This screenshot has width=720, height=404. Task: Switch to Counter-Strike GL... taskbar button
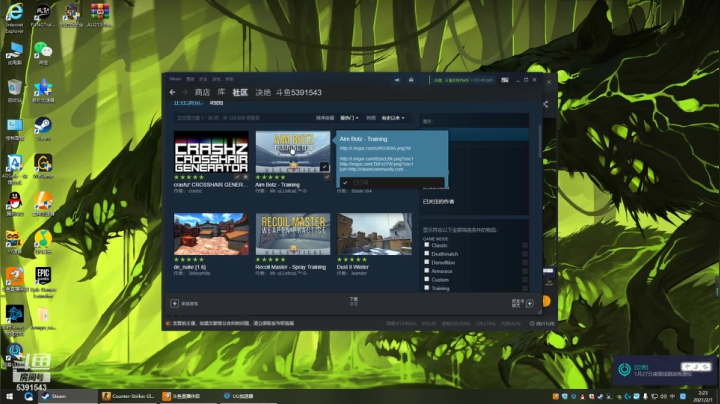coord(128,396)
